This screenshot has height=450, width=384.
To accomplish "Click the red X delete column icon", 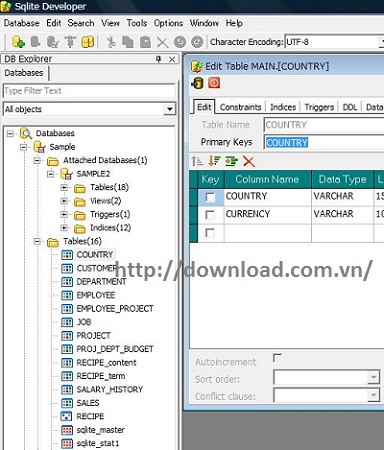I will [x=249, y=161].
